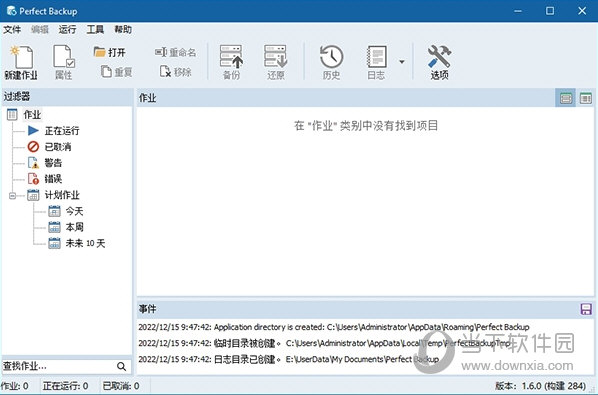Open the 工具 menu
598x395 pixels.
coord(95,29)
